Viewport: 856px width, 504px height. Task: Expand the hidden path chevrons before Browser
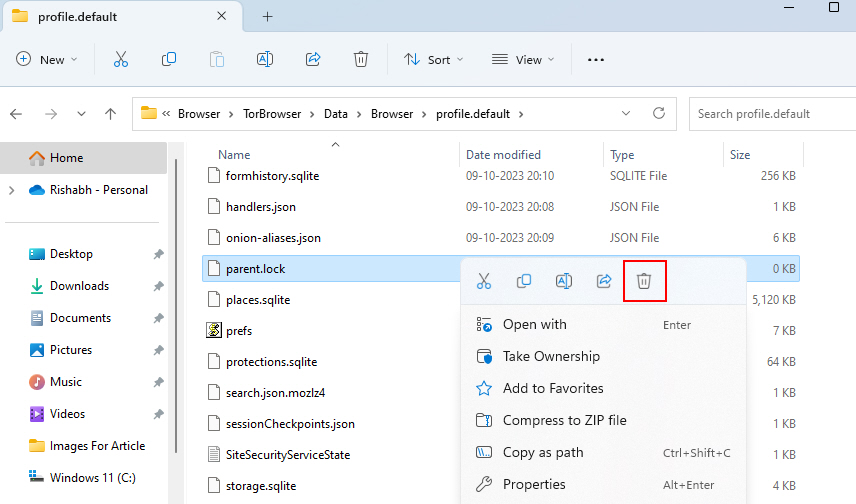166,114
